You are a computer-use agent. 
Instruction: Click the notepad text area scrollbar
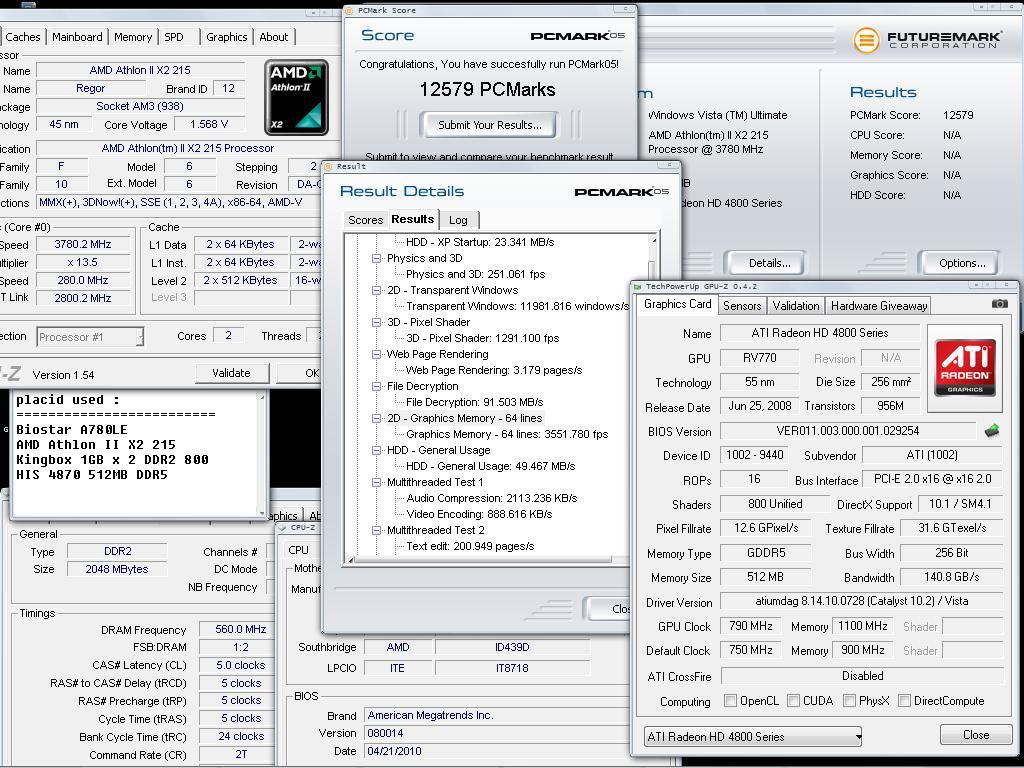pos(263,453)
